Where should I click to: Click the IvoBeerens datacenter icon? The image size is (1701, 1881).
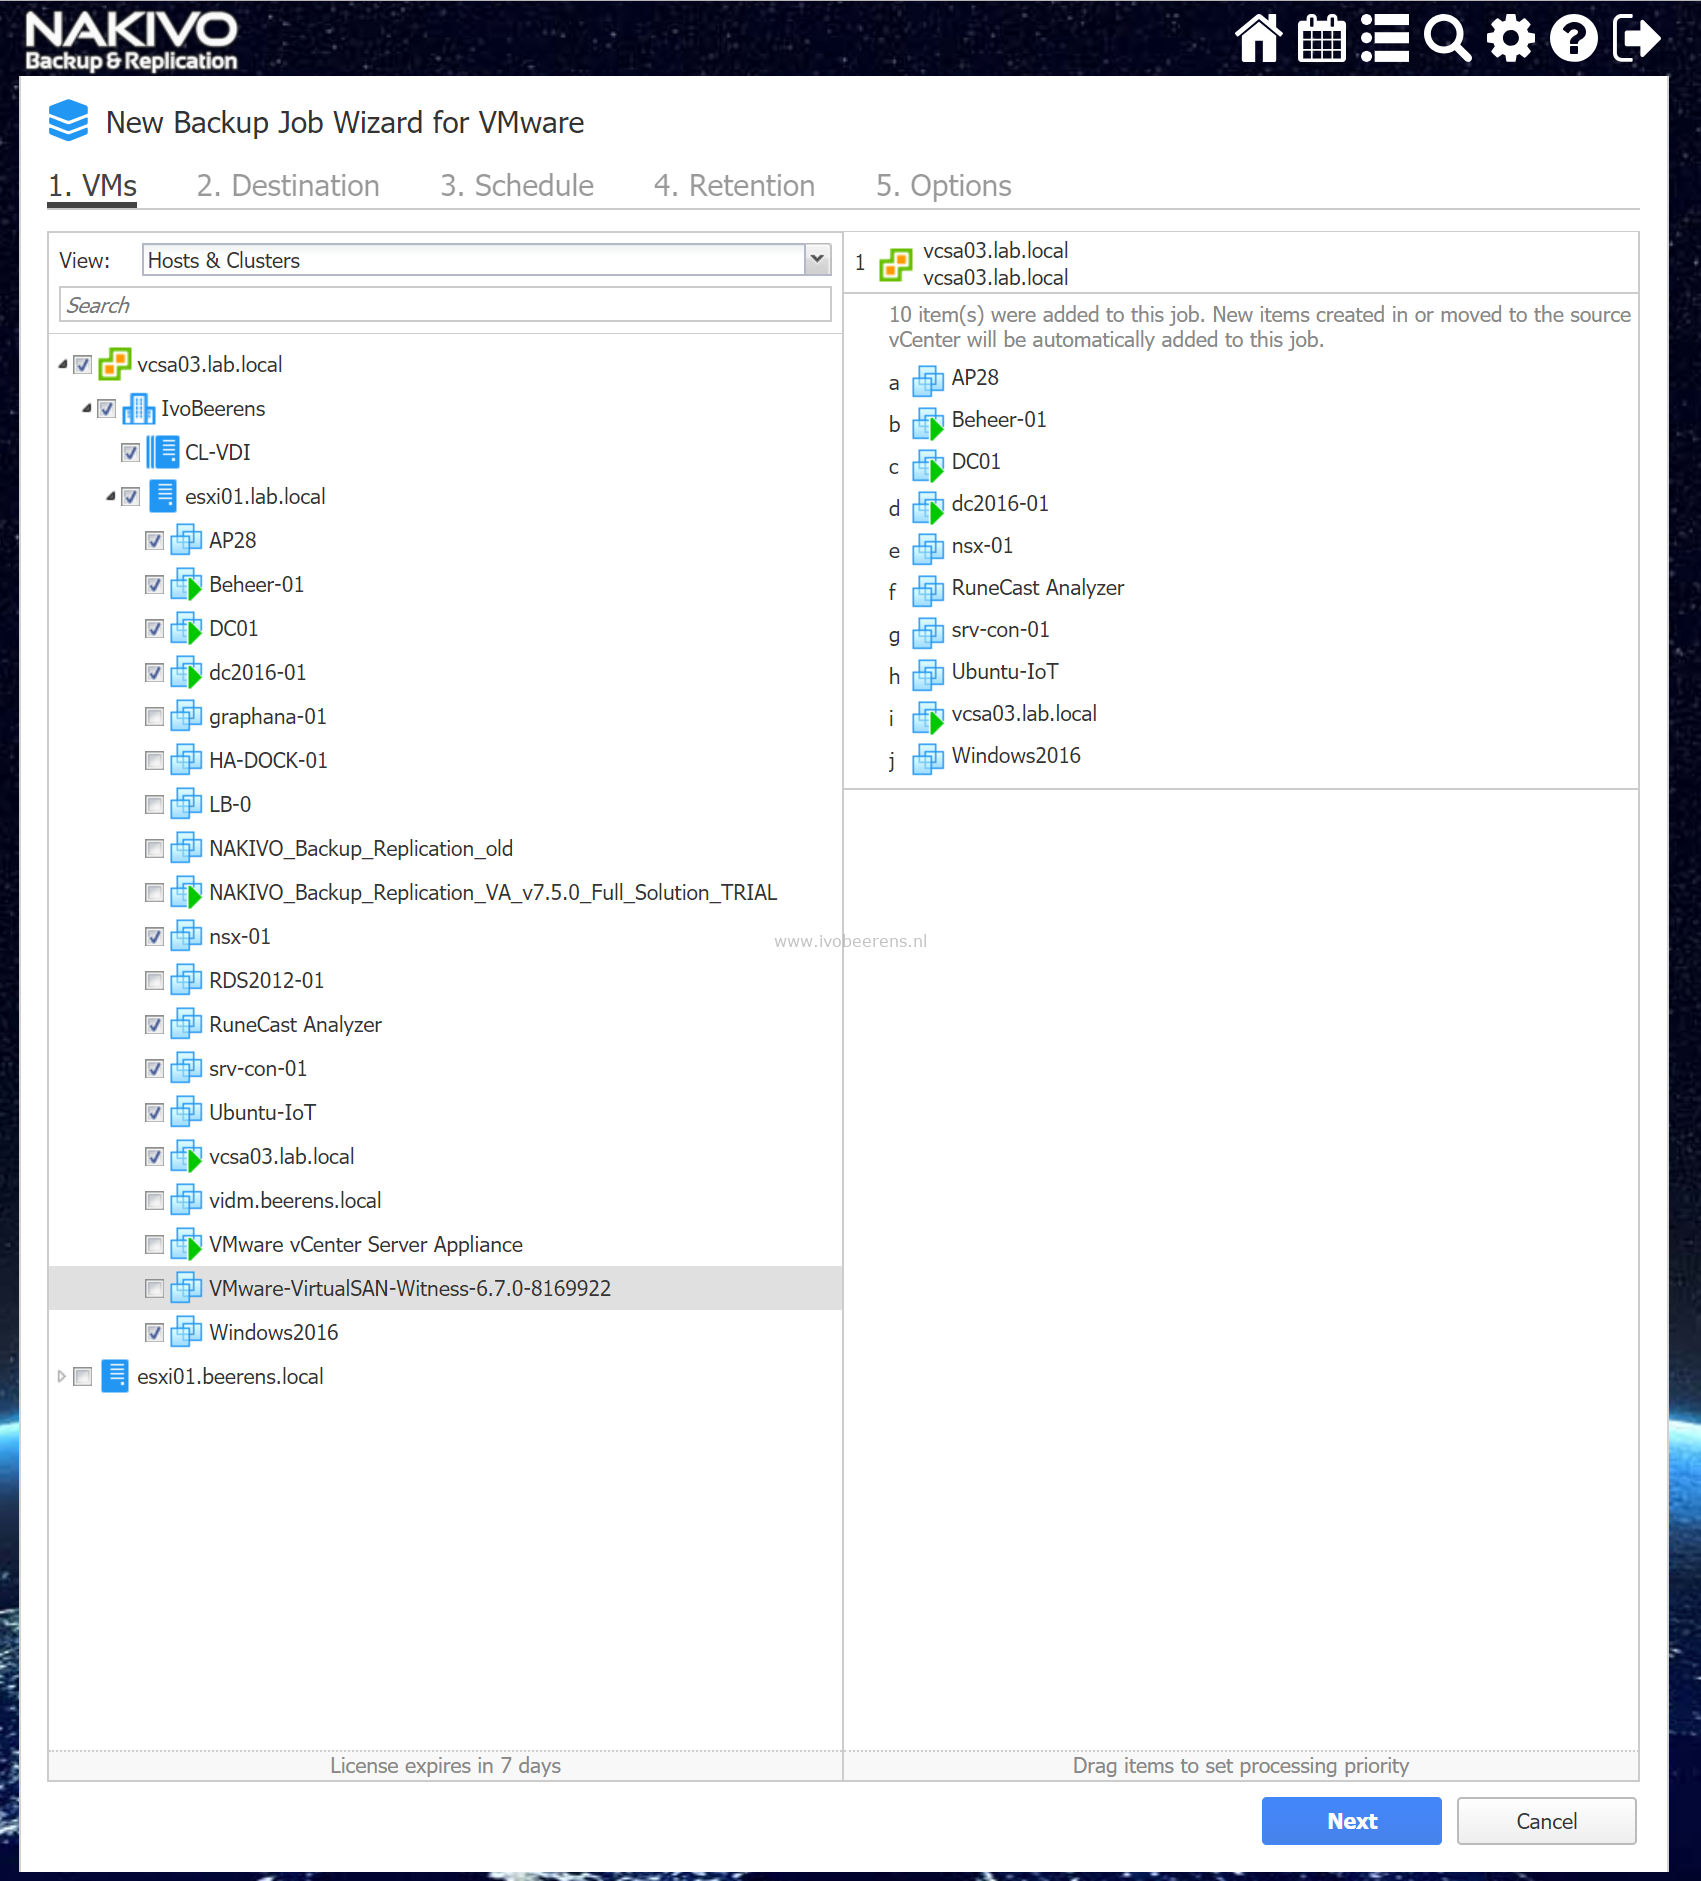pos(138,408)
